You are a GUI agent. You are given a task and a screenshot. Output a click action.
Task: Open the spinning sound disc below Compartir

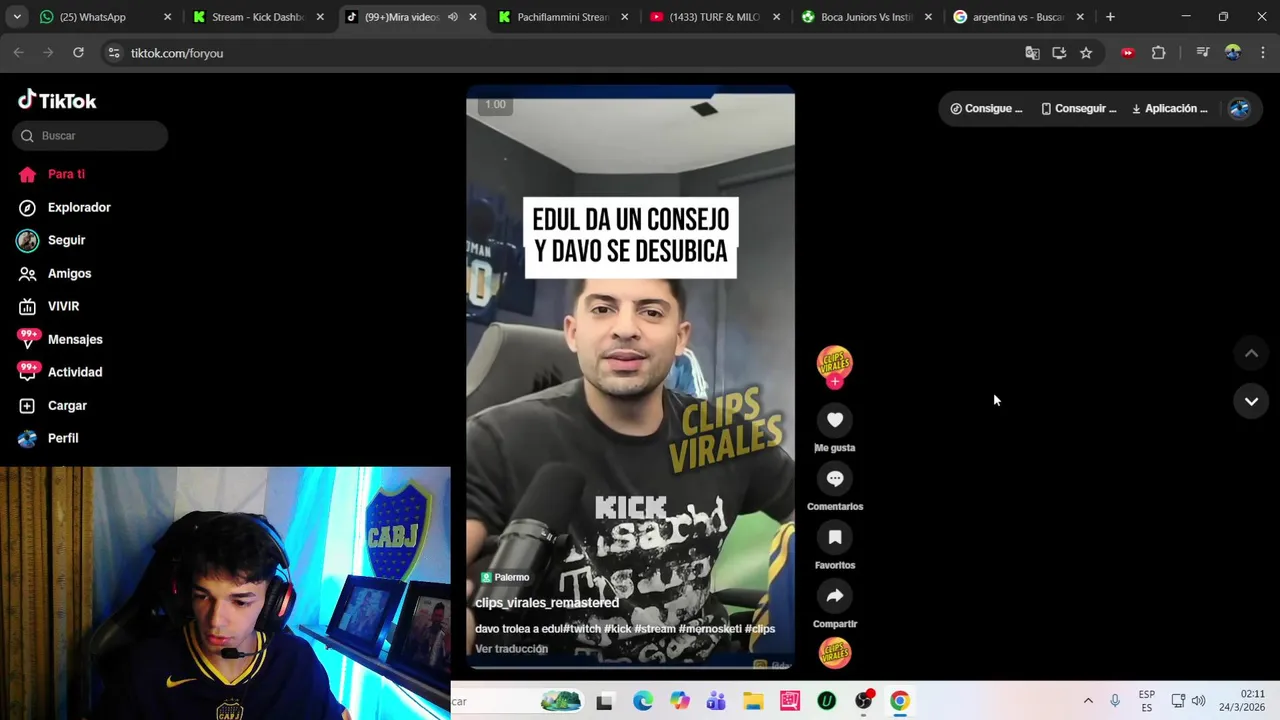835,653
